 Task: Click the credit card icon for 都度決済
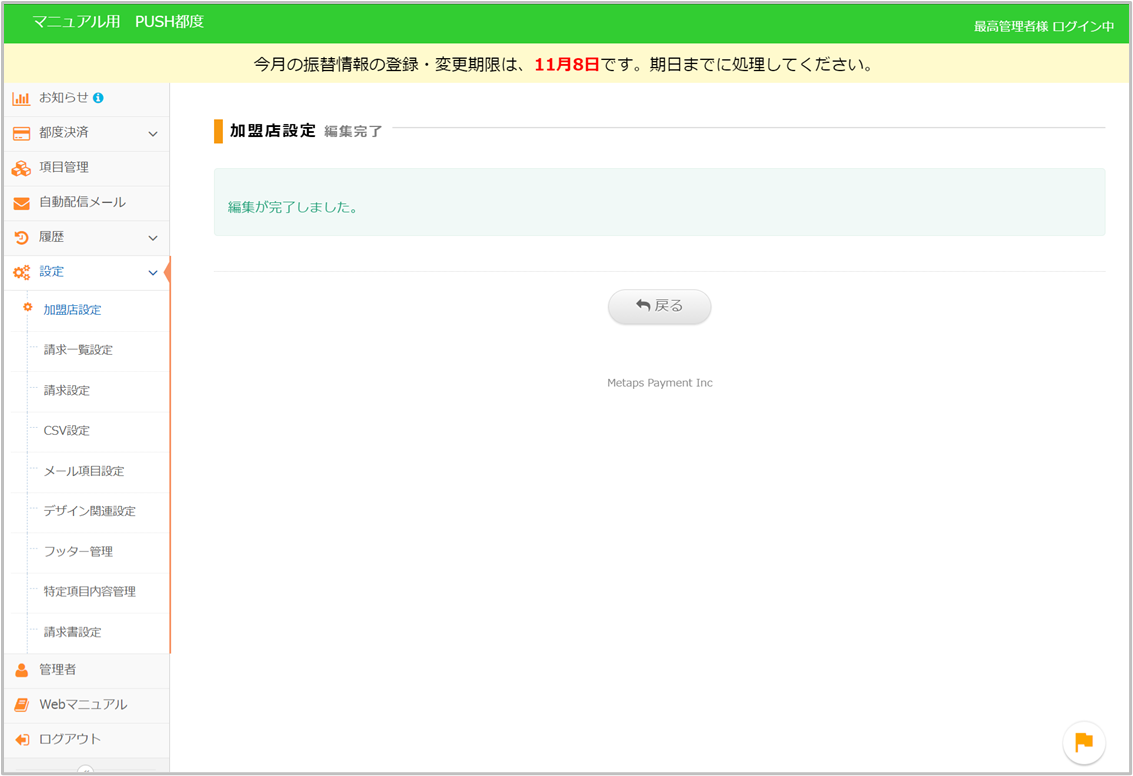pyautogui.click(x=21, y=133)
